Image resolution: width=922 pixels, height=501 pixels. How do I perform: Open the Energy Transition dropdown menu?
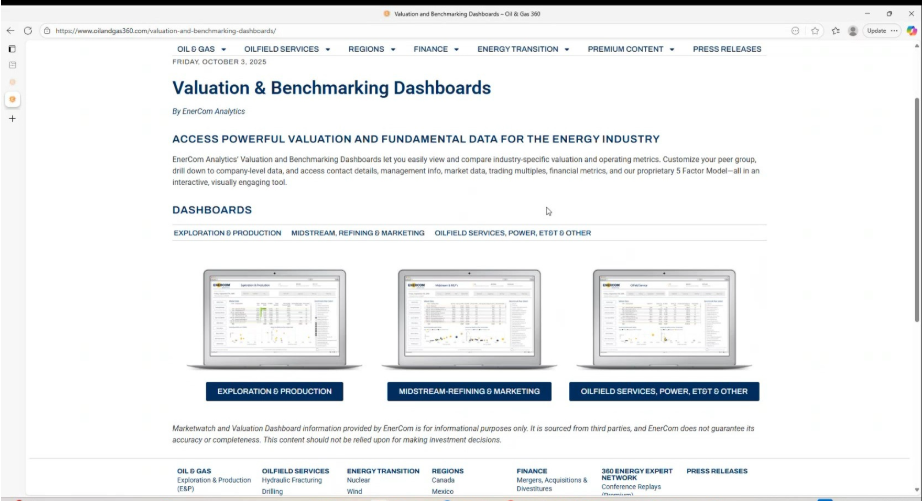coord(523,49)
